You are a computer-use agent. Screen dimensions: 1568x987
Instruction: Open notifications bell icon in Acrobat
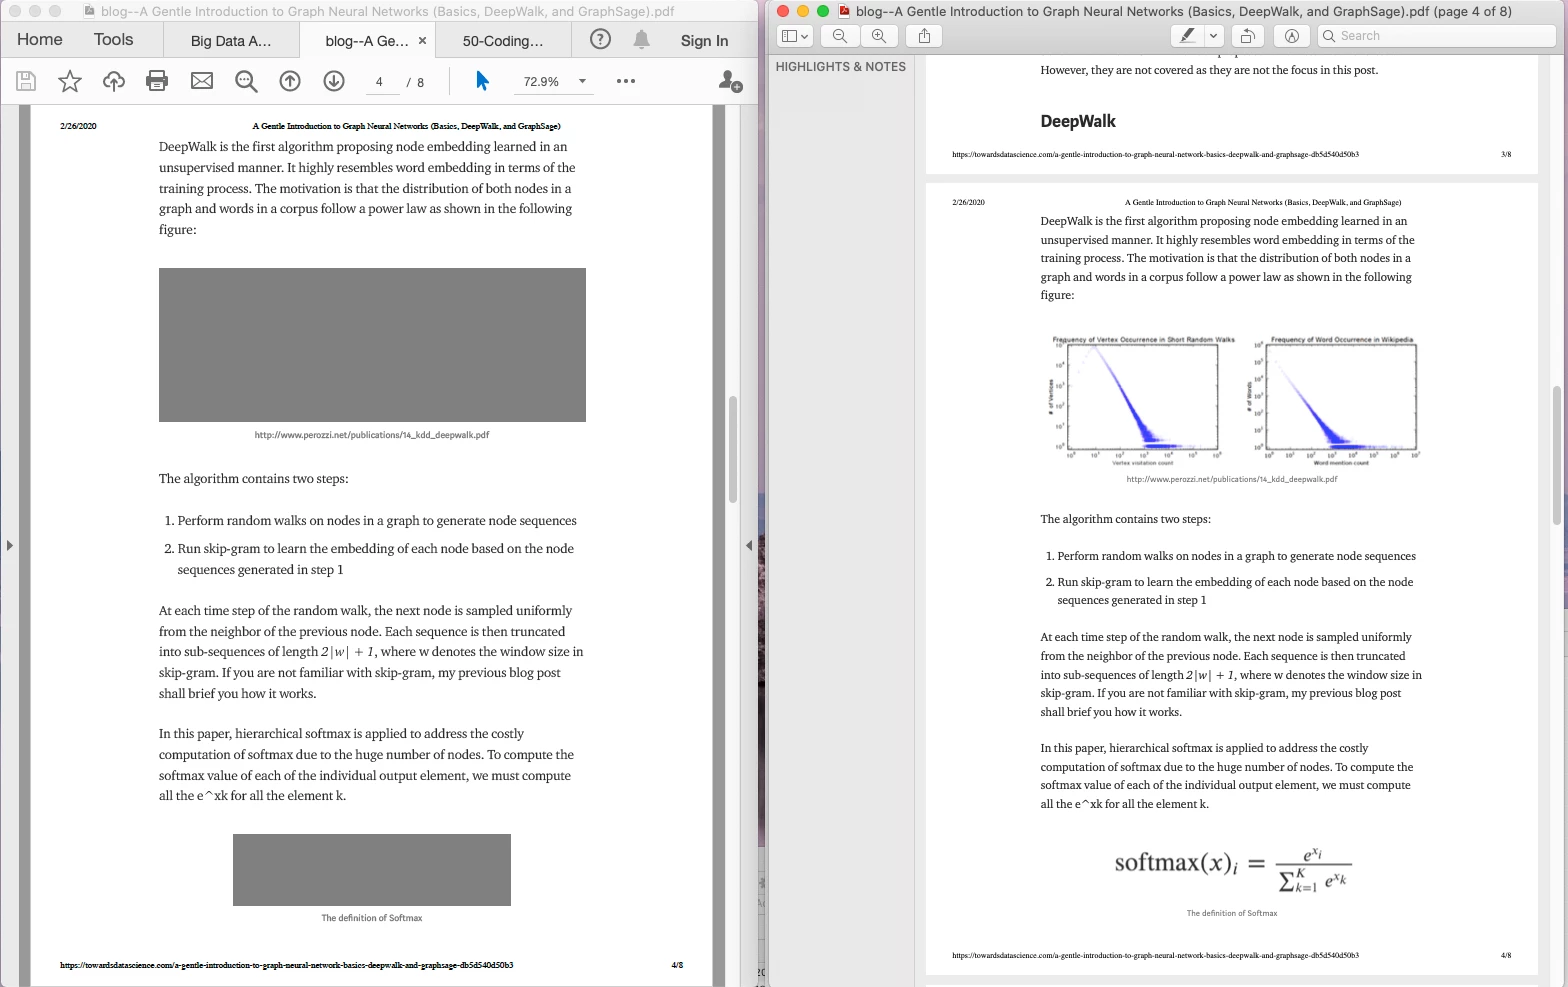642,40
